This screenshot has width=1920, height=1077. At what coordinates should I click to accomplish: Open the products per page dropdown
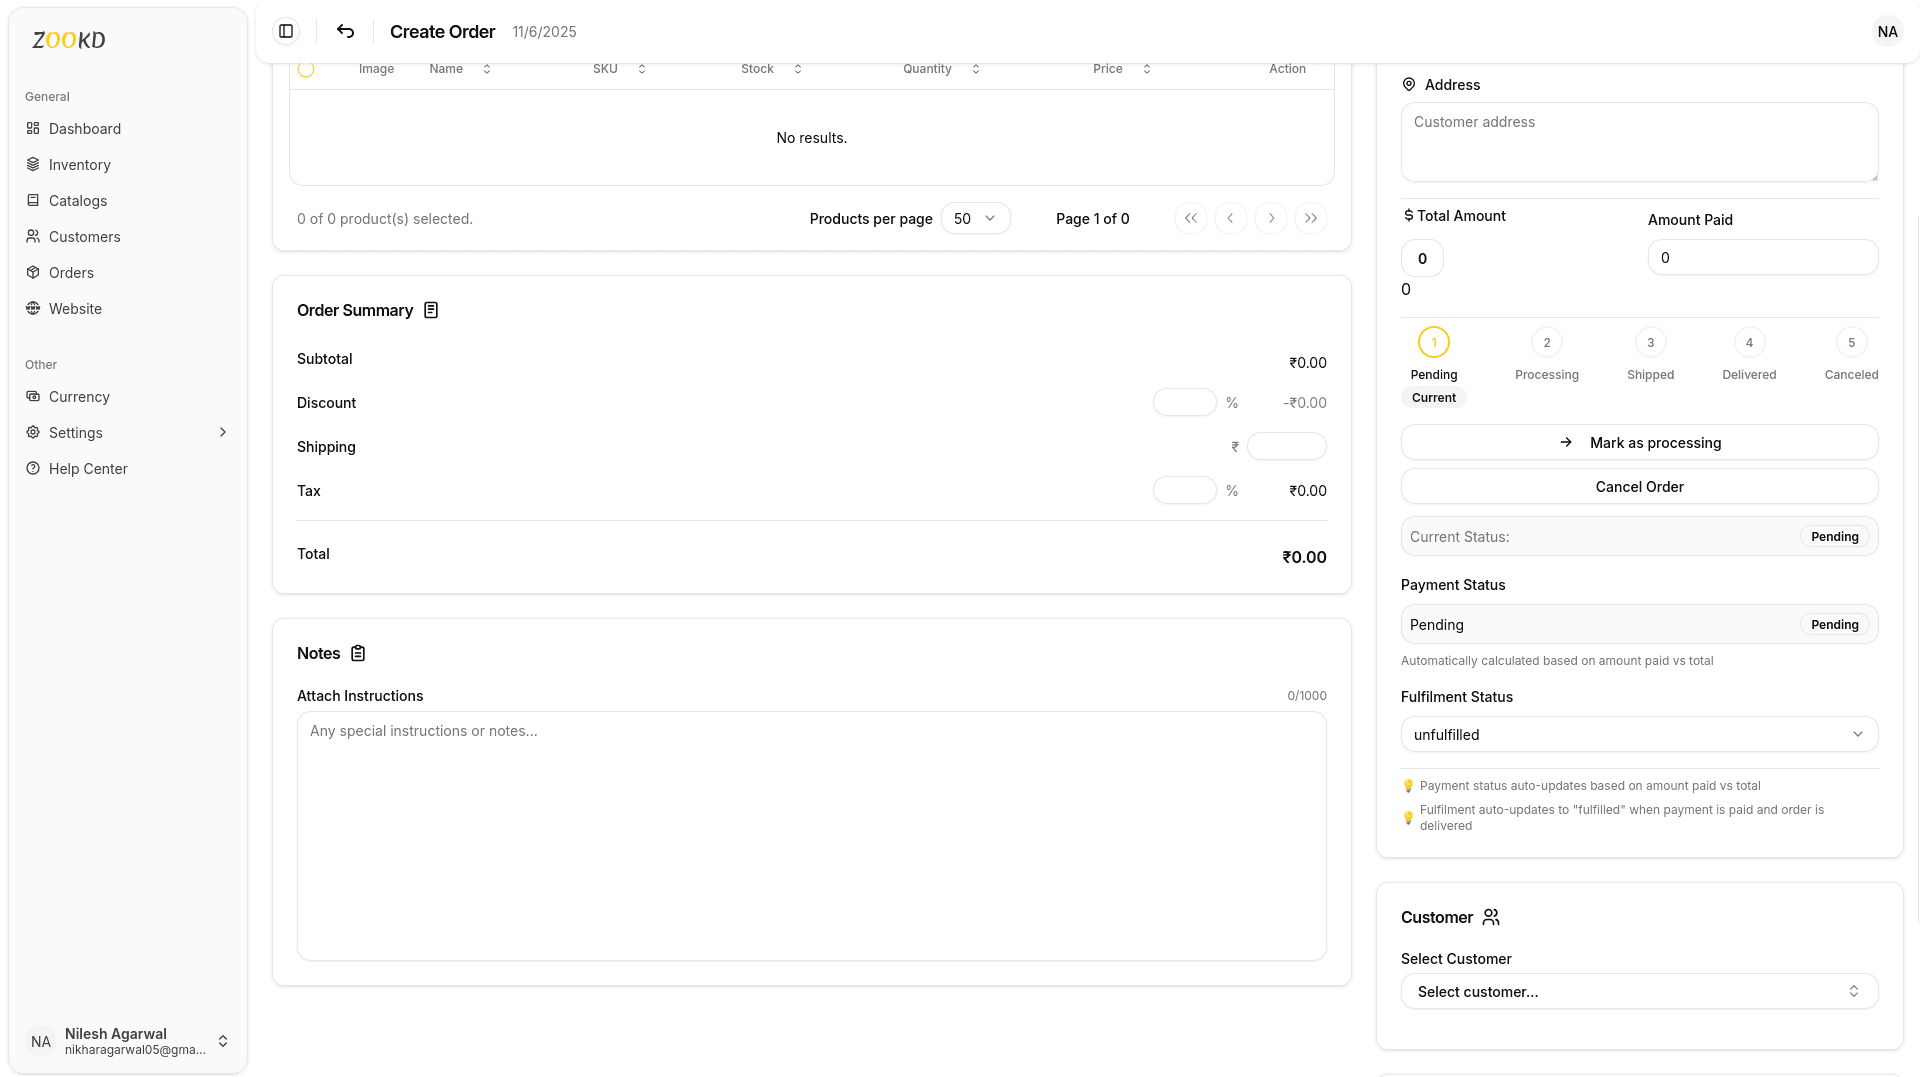[x=975, y=218]
